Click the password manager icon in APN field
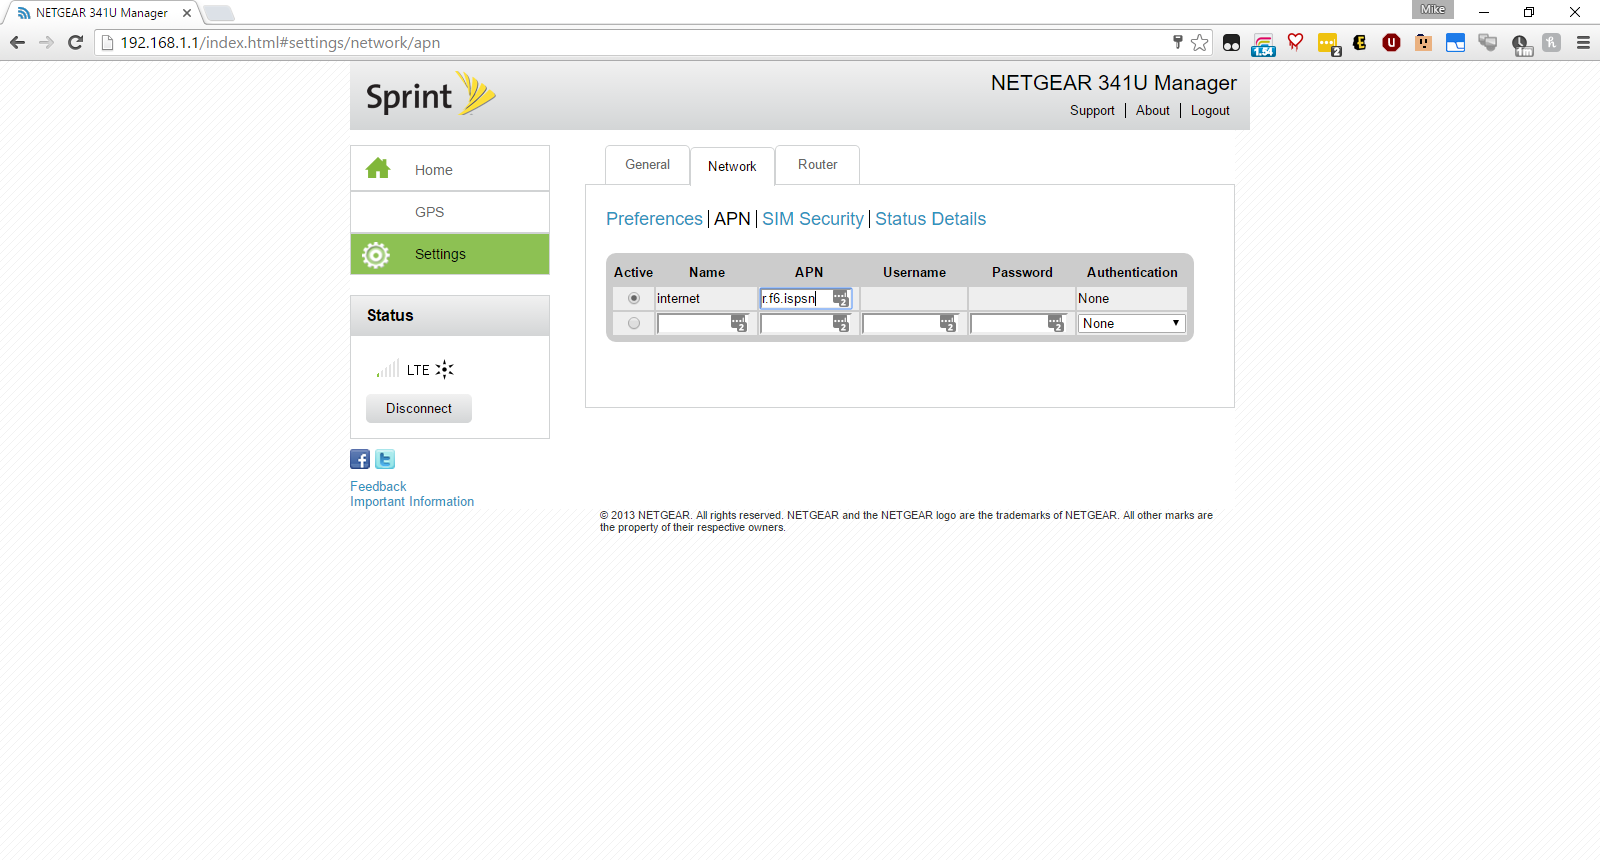Viewport: 1600px width, 860px height. [x=841, y=299]
